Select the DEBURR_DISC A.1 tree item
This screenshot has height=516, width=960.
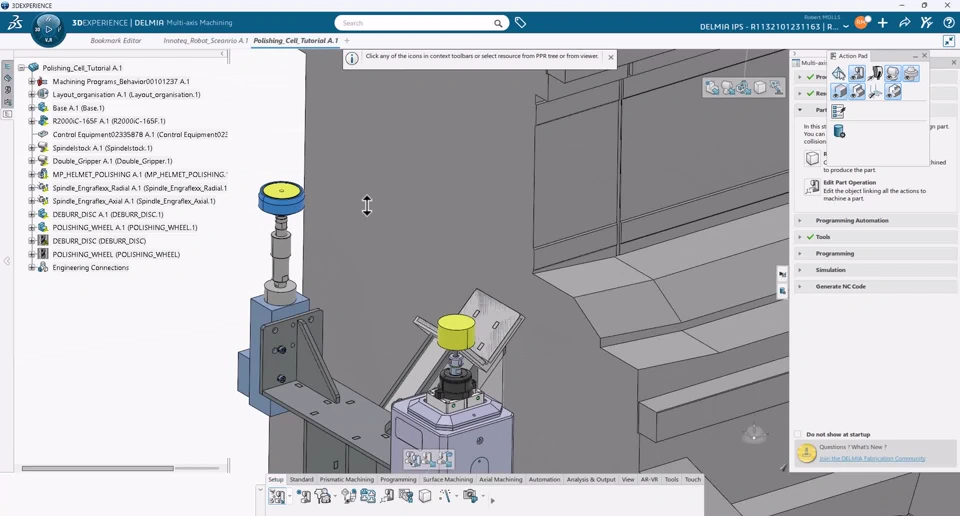pos(108,214)
